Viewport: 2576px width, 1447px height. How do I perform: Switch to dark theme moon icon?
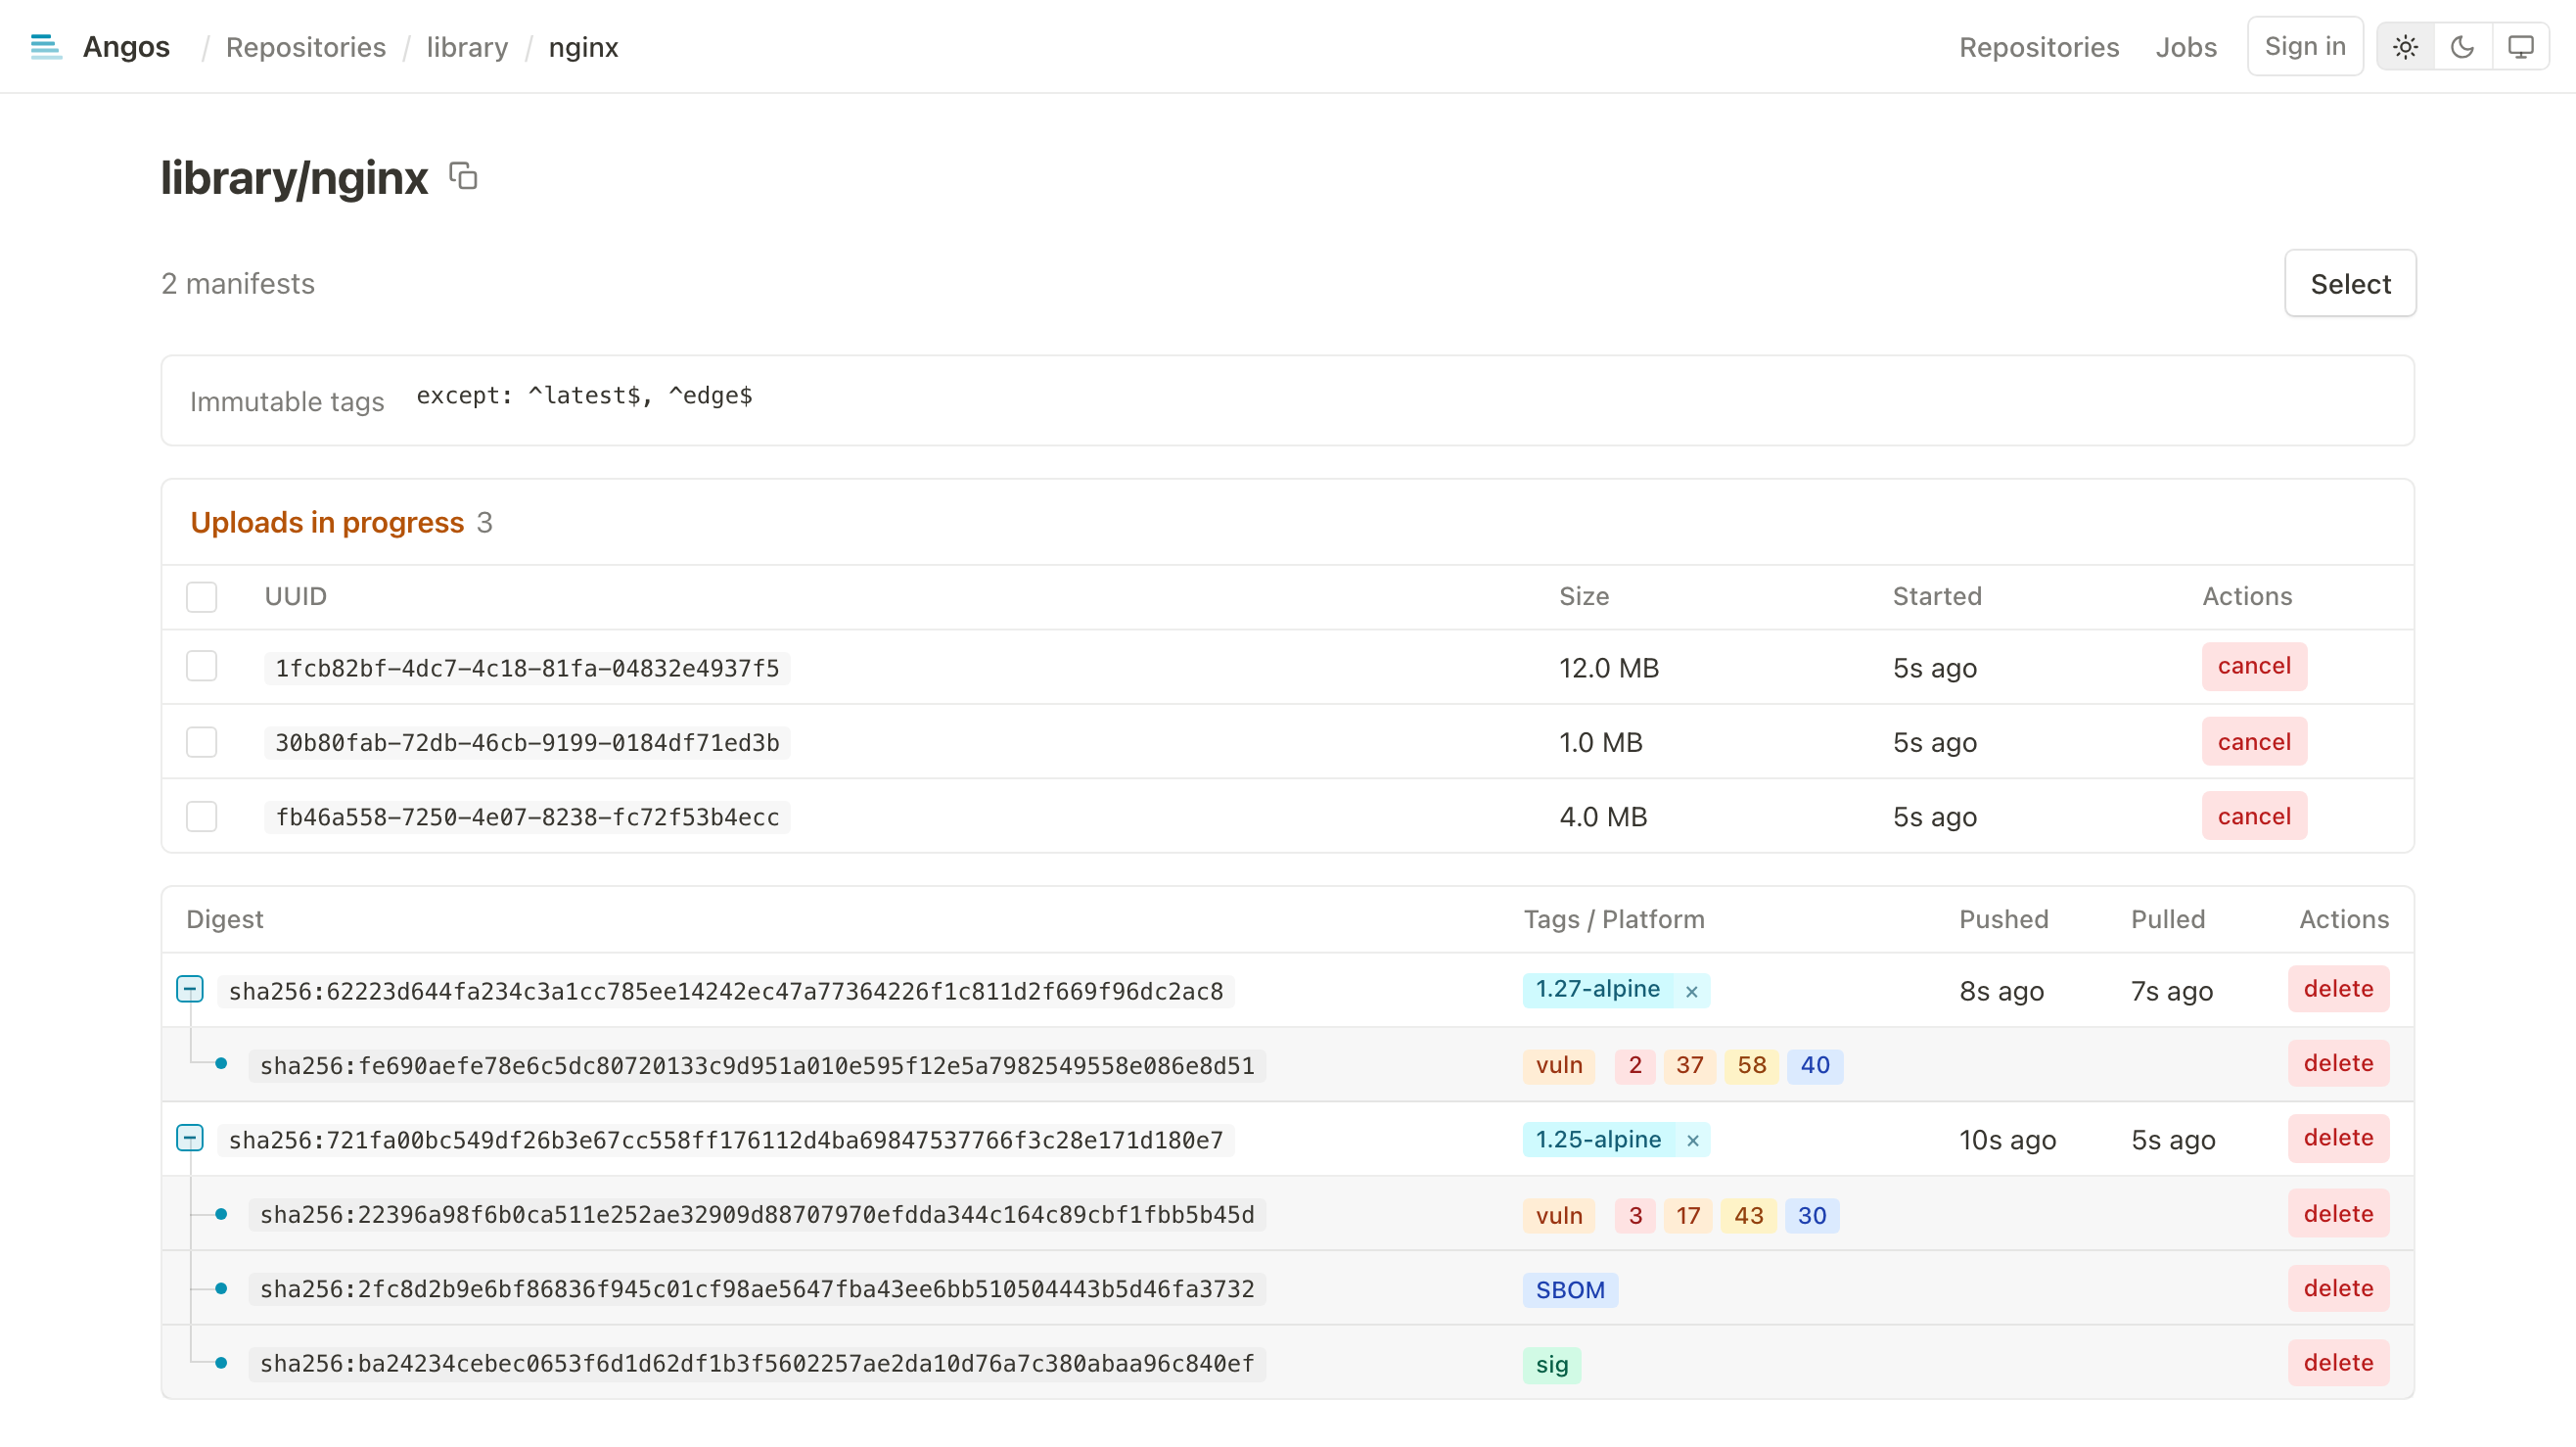[2462, 47]
